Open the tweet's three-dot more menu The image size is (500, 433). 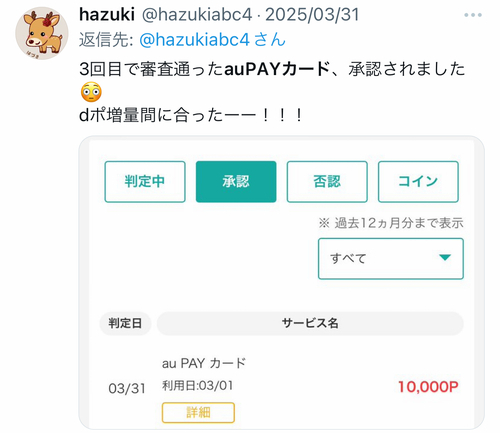pyautogui.click(x=473, y=15)
